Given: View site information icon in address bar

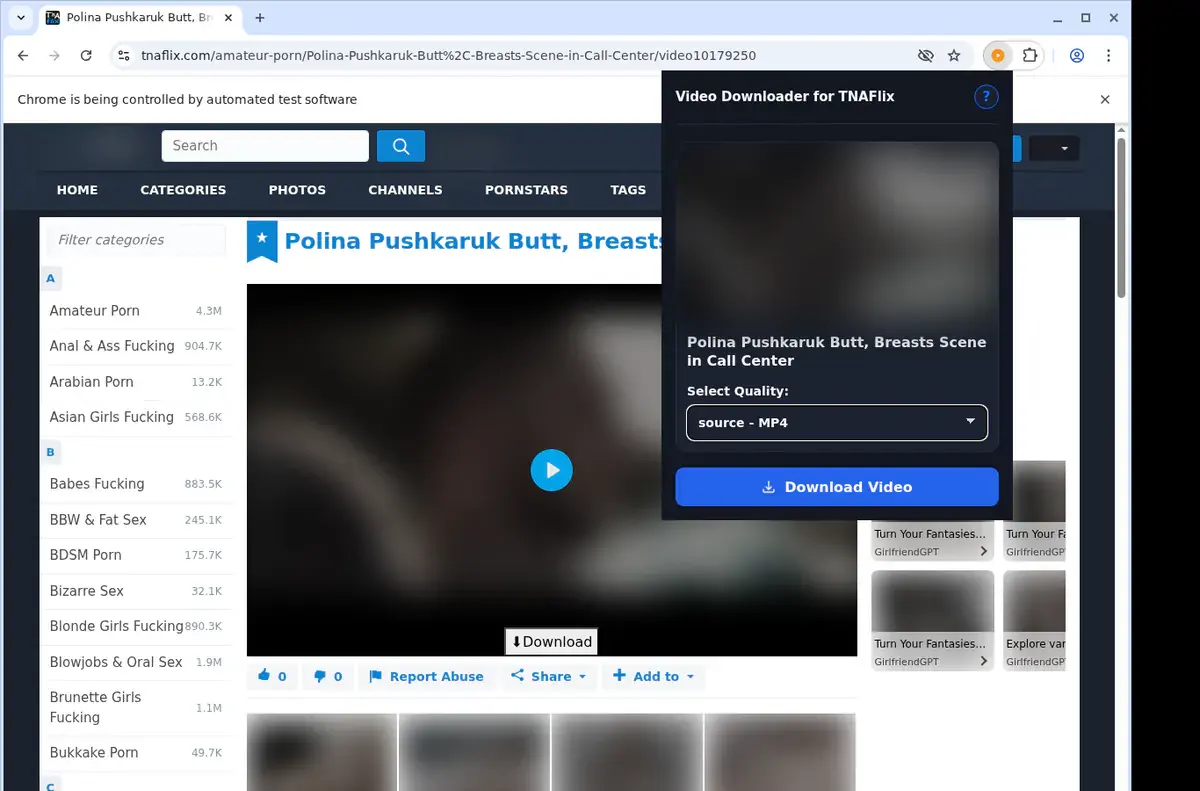Looking at the screenshot, I should (124, 56).
